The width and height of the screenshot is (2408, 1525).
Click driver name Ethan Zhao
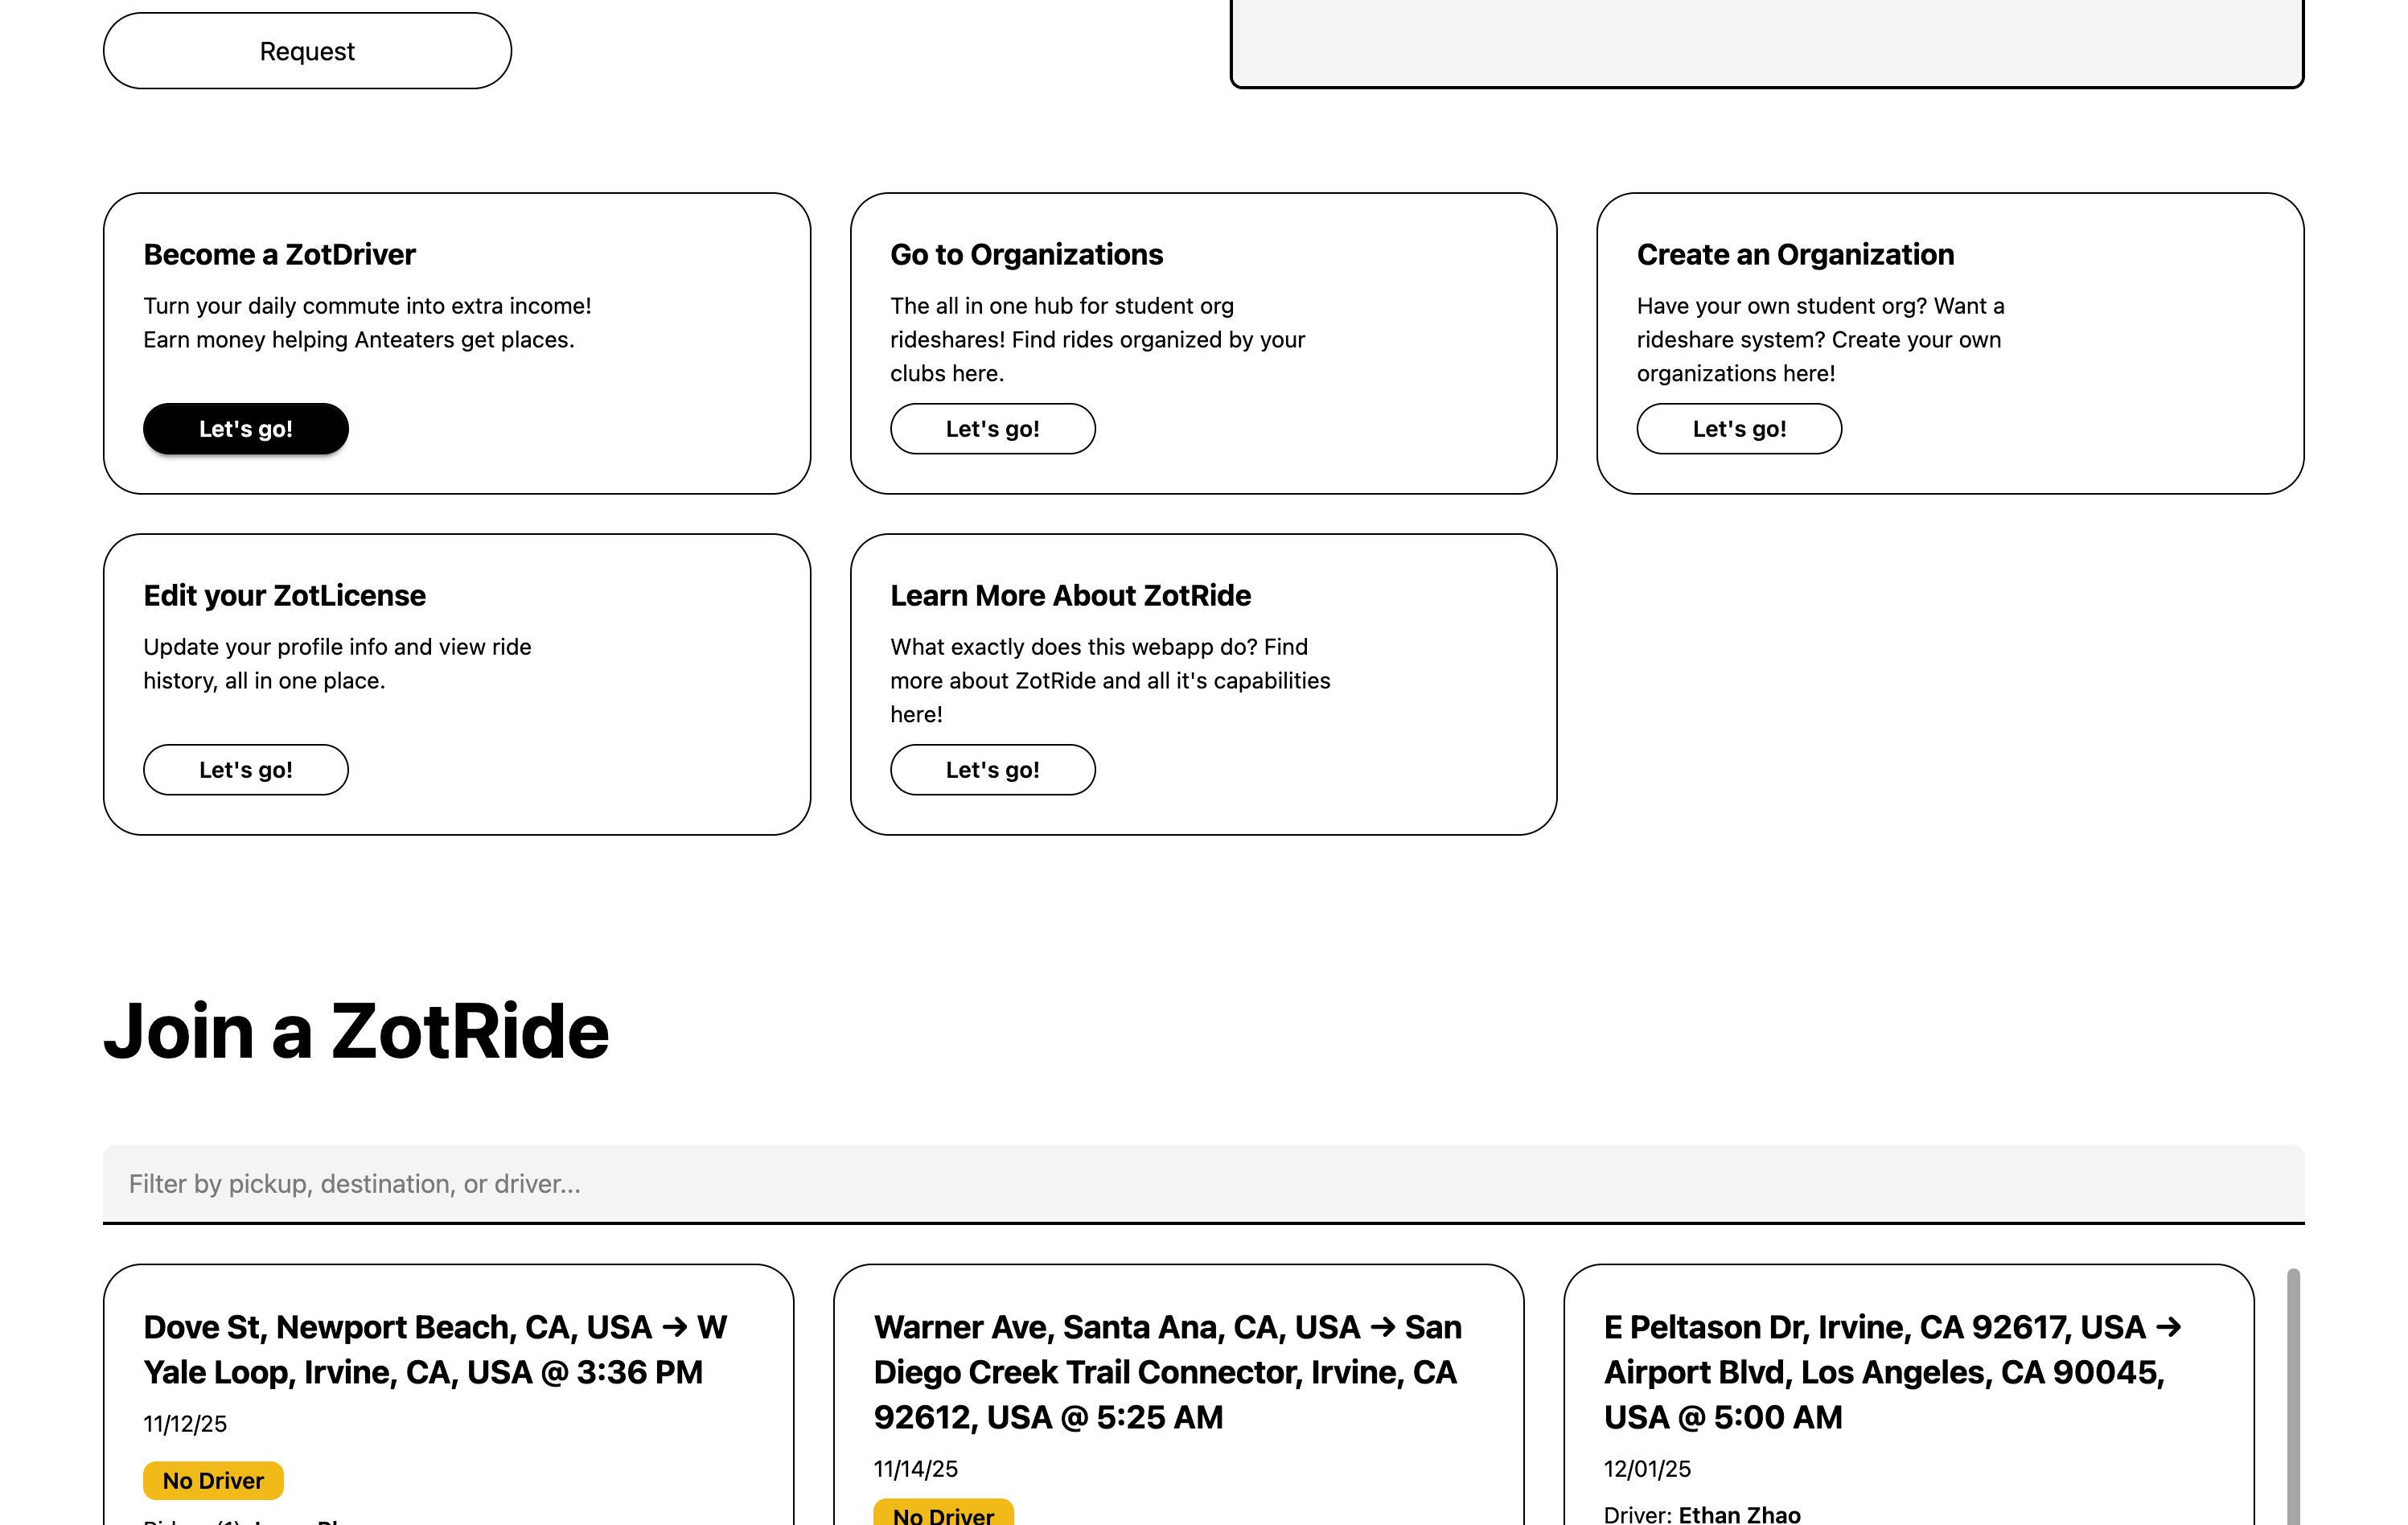1739,1514
